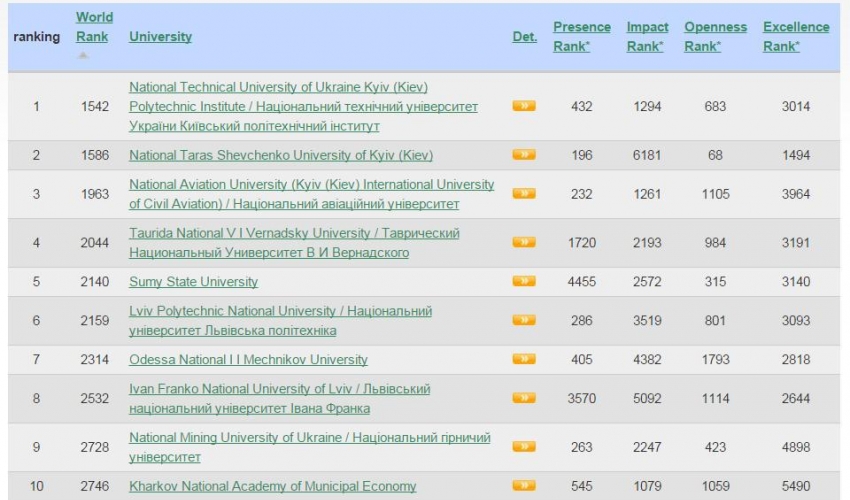Open details icon for Sumy State University

(524, 281)
